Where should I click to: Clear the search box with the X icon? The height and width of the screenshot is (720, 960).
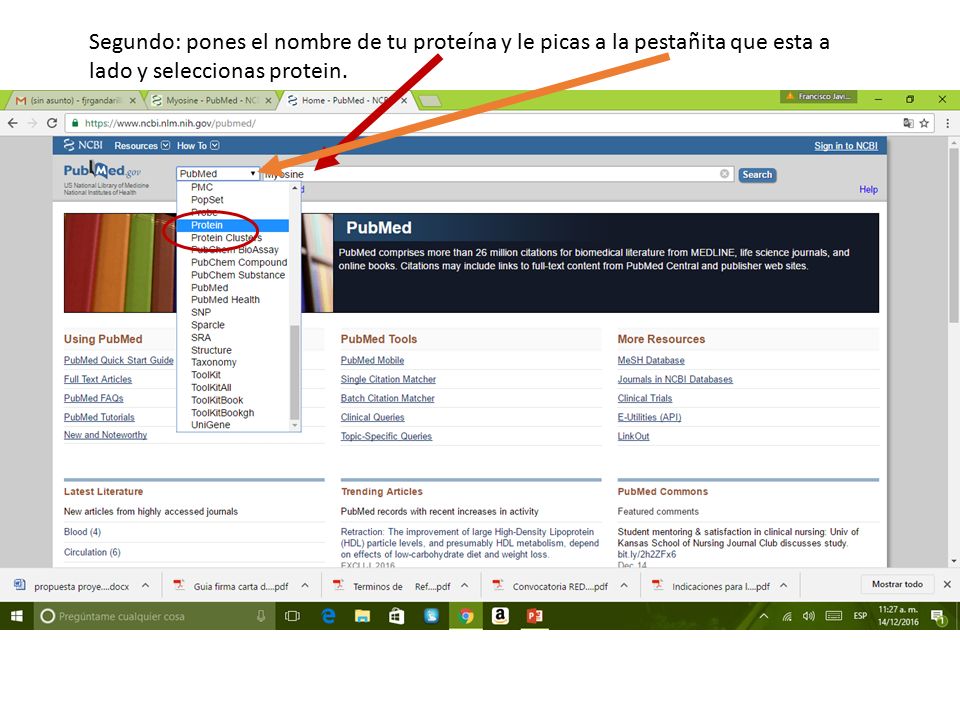tap(724, 174)
